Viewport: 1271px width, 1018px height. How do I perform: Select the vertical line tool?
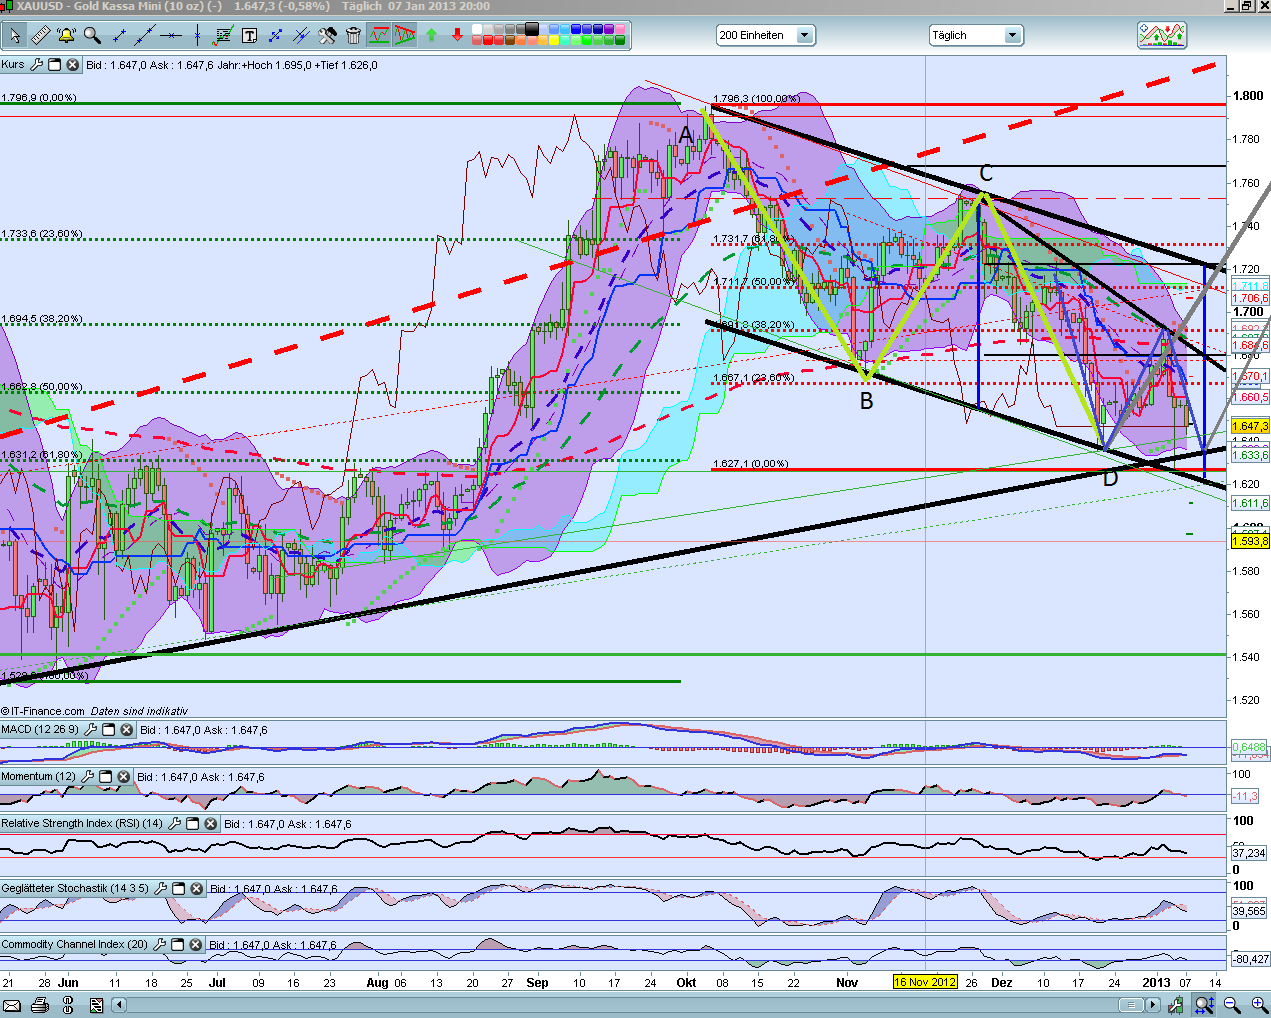point(197,35)
